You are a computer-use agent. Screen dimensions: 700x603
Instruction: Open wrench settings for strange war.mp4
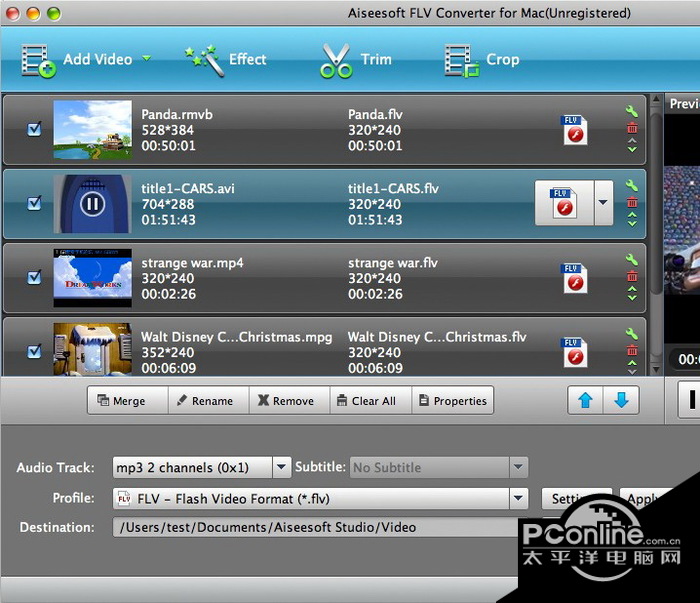(x=632, y=259)
